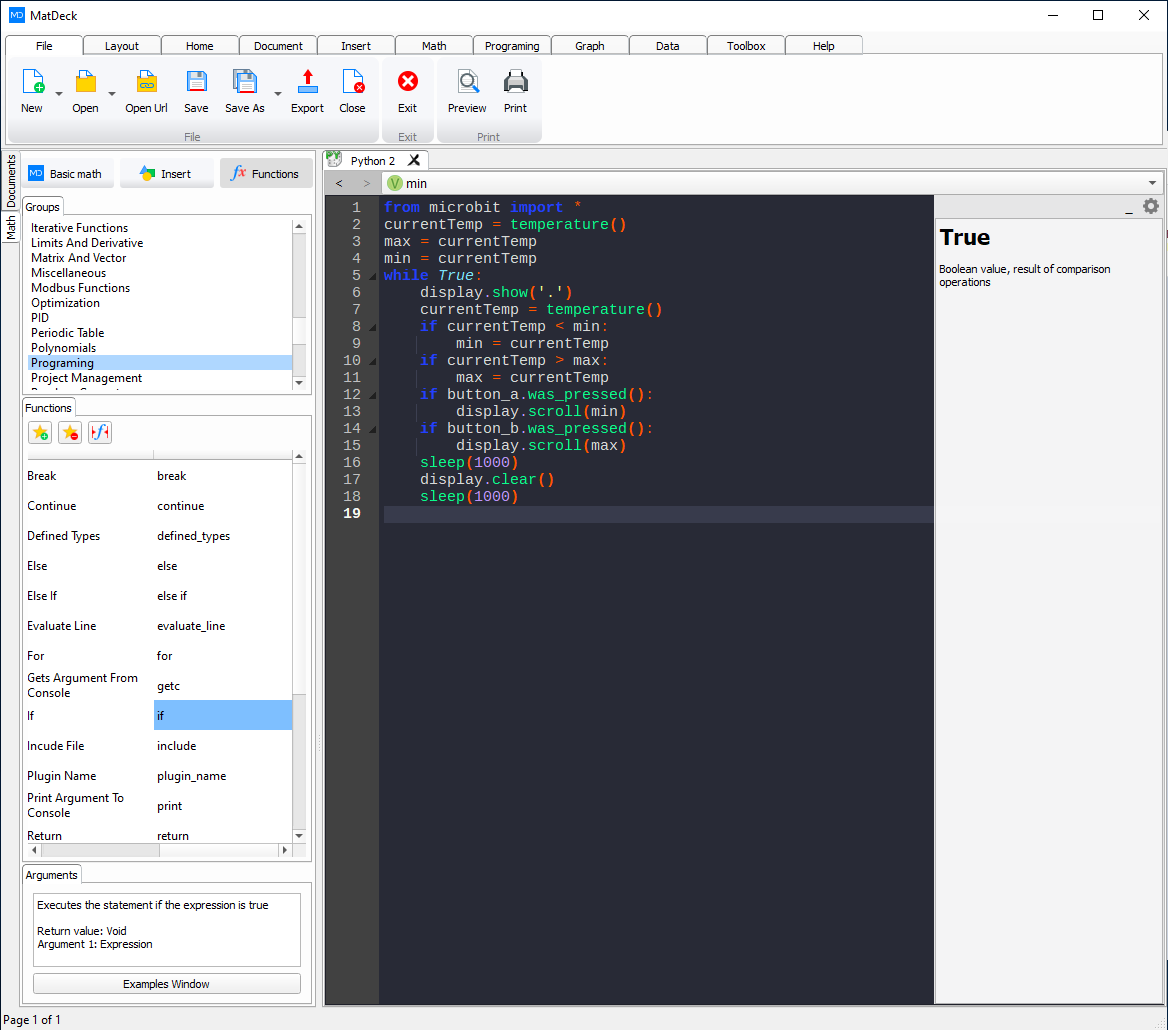Open the Examples Window

166,983
